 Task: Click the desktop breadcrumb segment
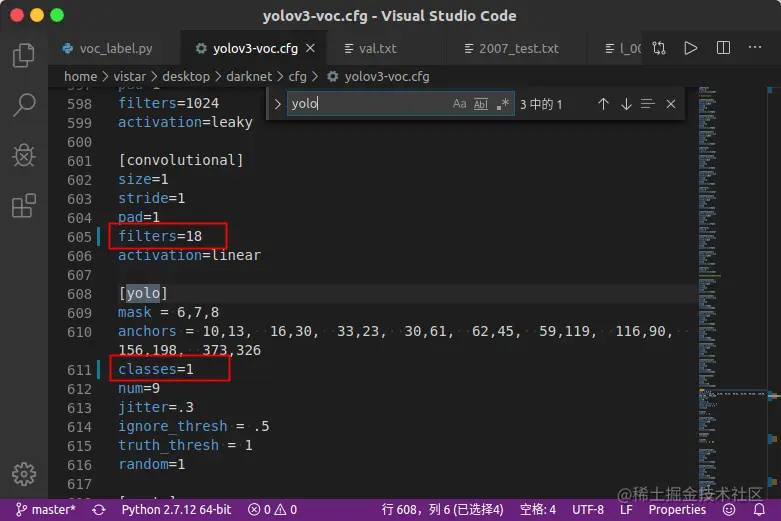tap(186, 76)
